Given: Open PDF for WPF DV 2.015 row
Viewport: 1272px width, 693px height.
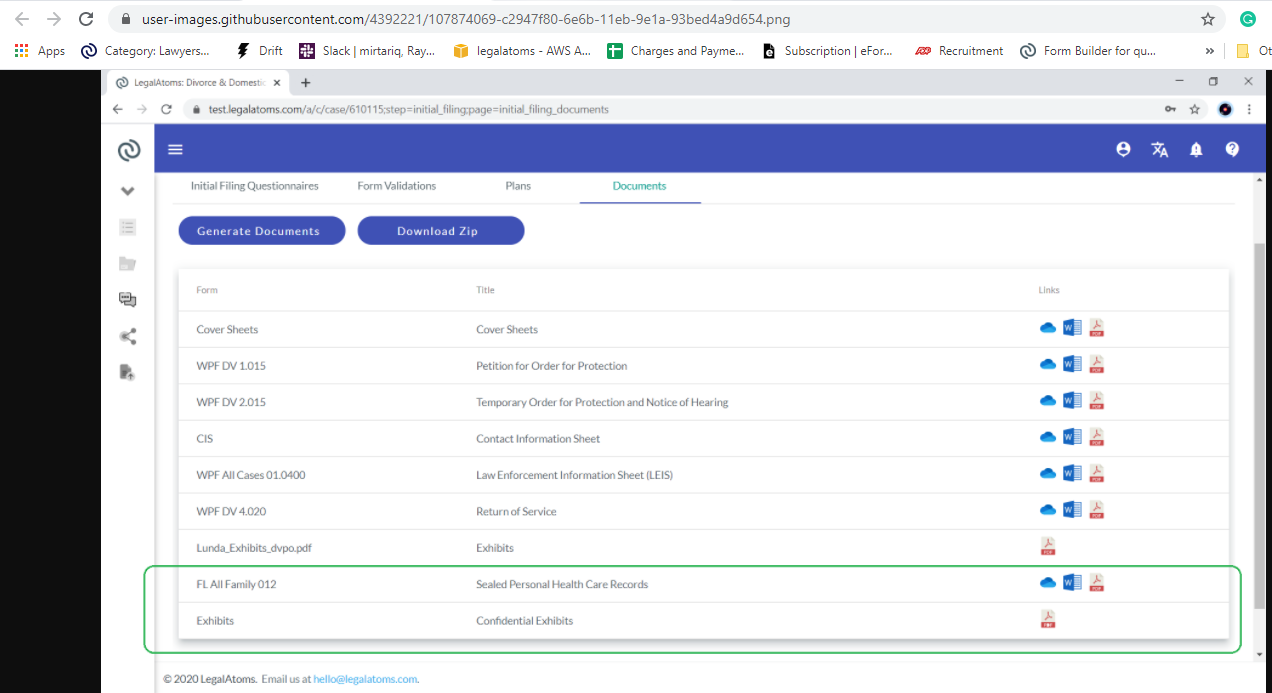Looking at the screenshot, I should click(1096, 401).
